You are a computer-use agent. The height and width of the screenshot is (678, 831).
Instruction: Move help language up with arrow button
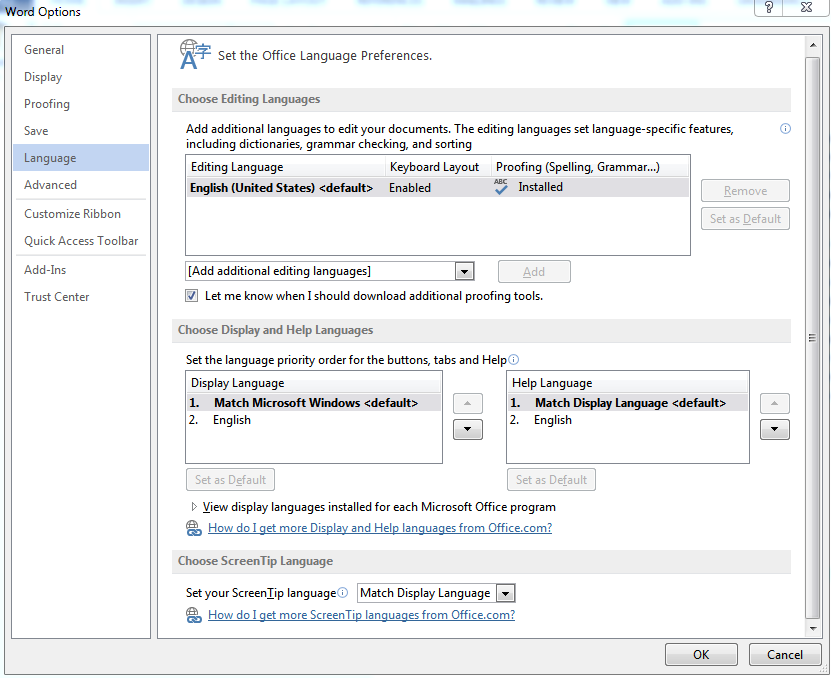pyautogui.click(x=775, y=403)
